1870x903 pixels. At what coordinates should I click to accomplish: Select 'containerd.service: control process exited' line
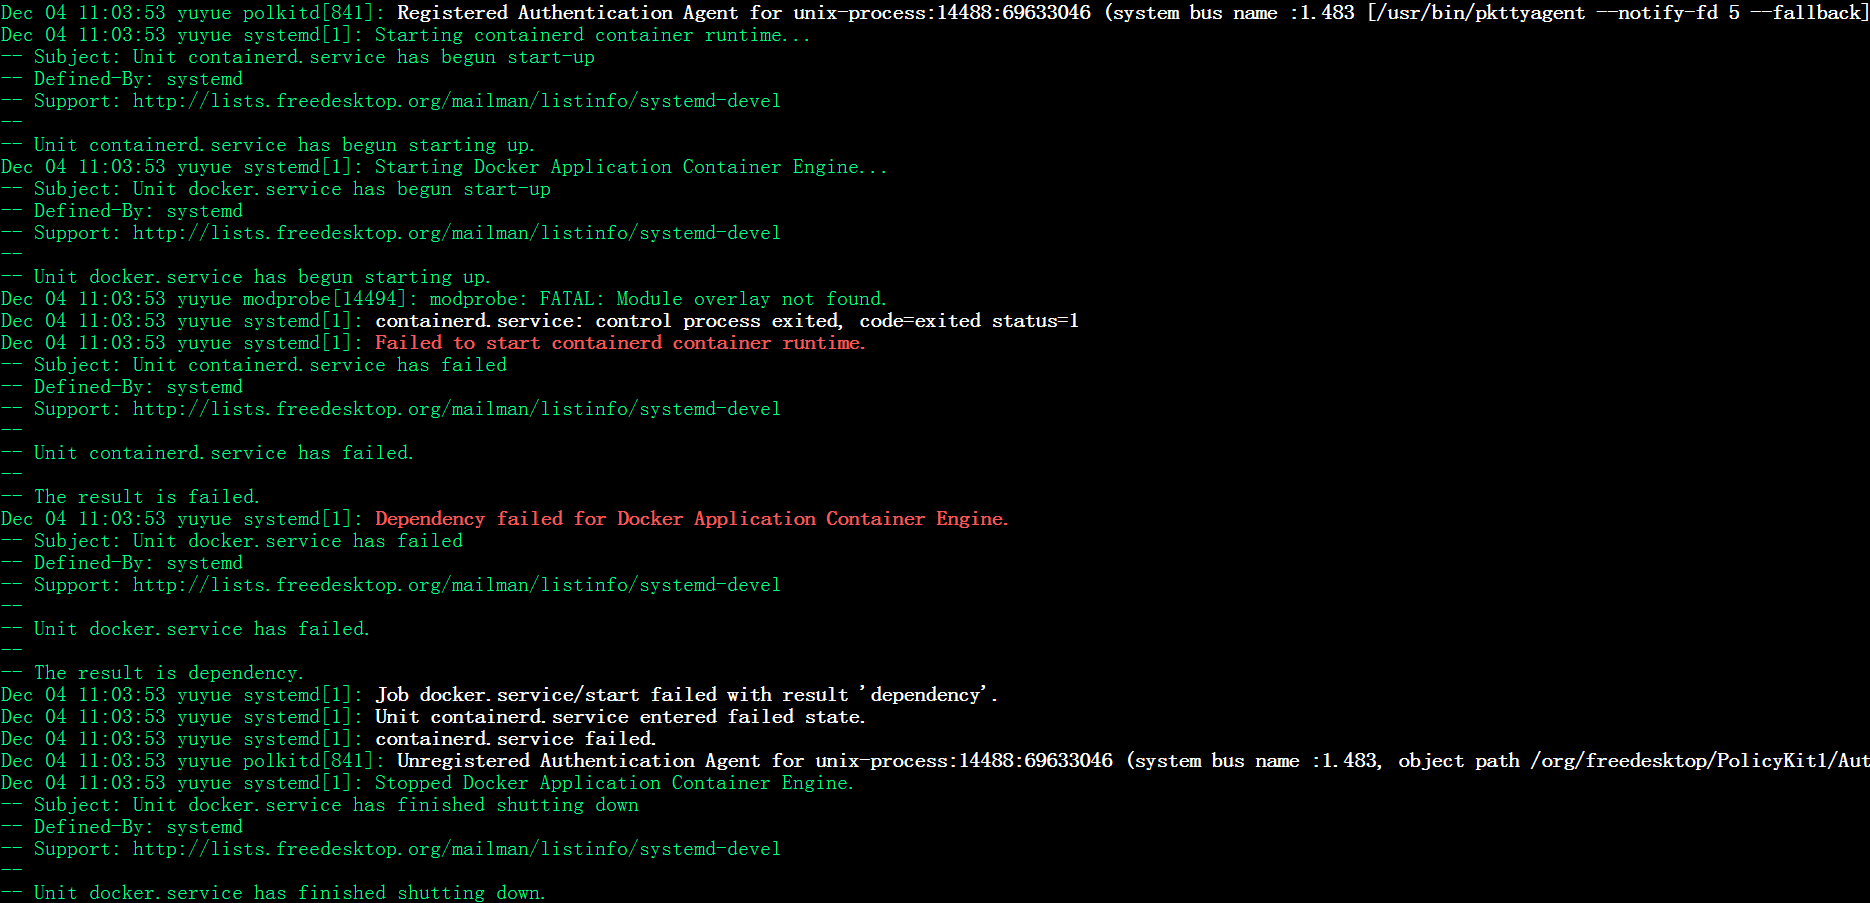[x=540, y=321]
